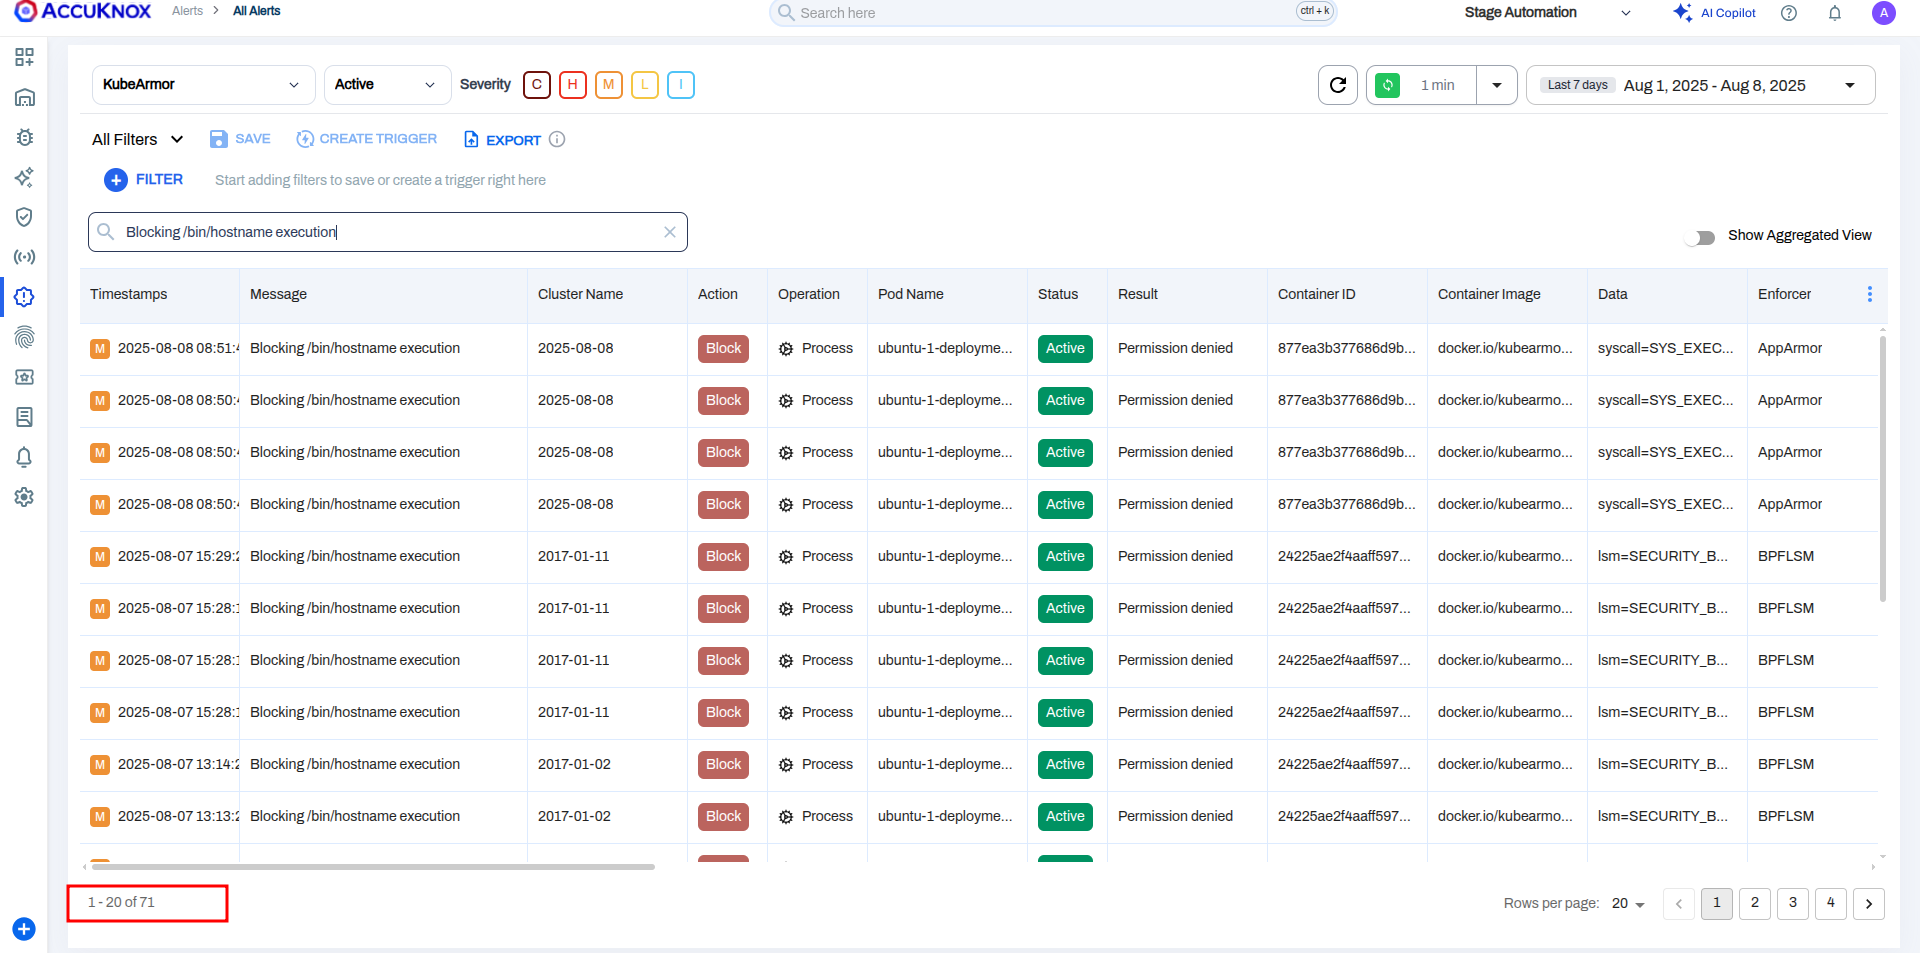Open the Active status dropdown
The image size is (1920, 953).
[x=386, y=84]
